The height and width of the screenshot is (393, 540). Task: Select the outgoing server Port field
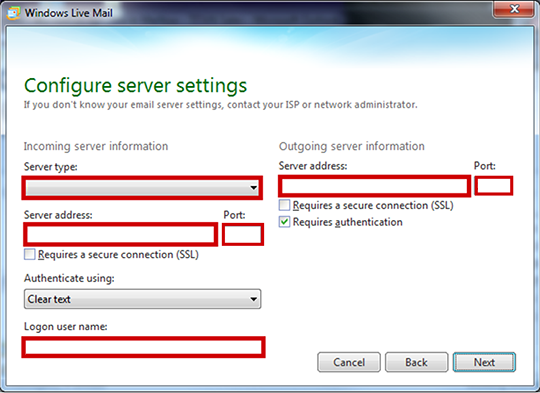(494, 186)
